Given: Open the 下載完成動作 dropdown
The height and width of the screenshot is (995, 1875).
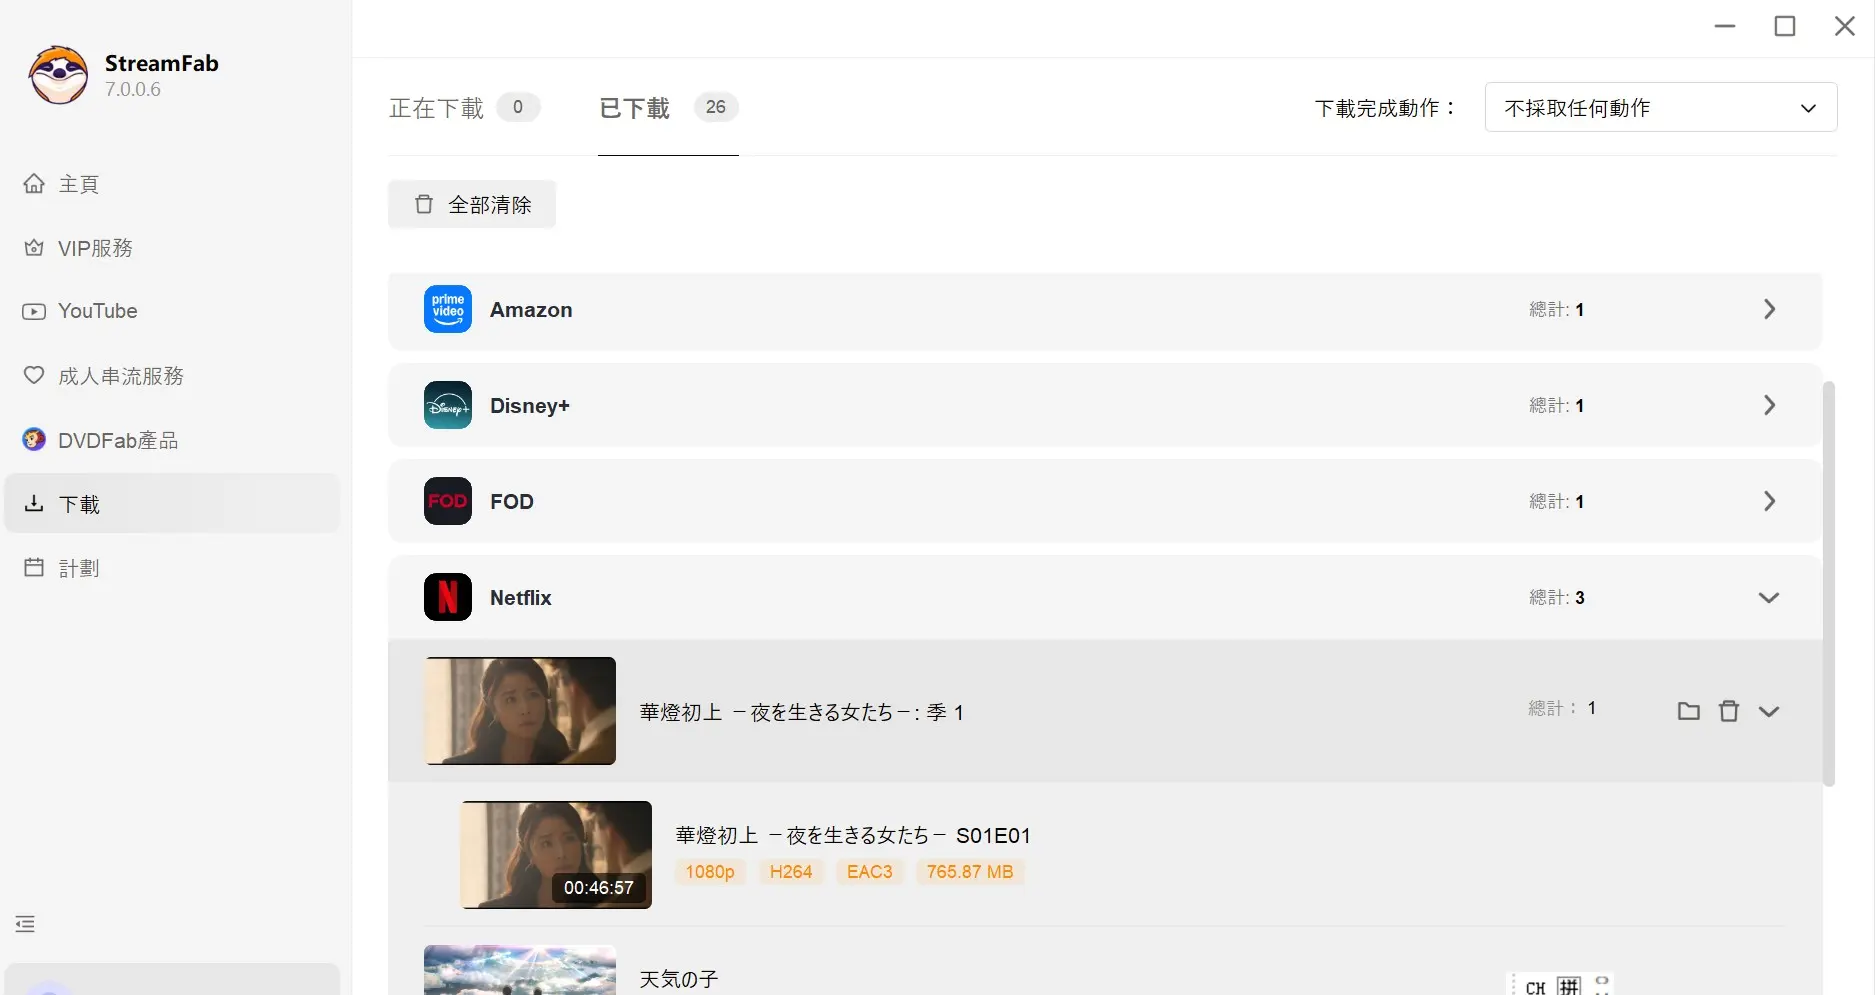Looking at the screenshot, I should [x=1661, y=107].
